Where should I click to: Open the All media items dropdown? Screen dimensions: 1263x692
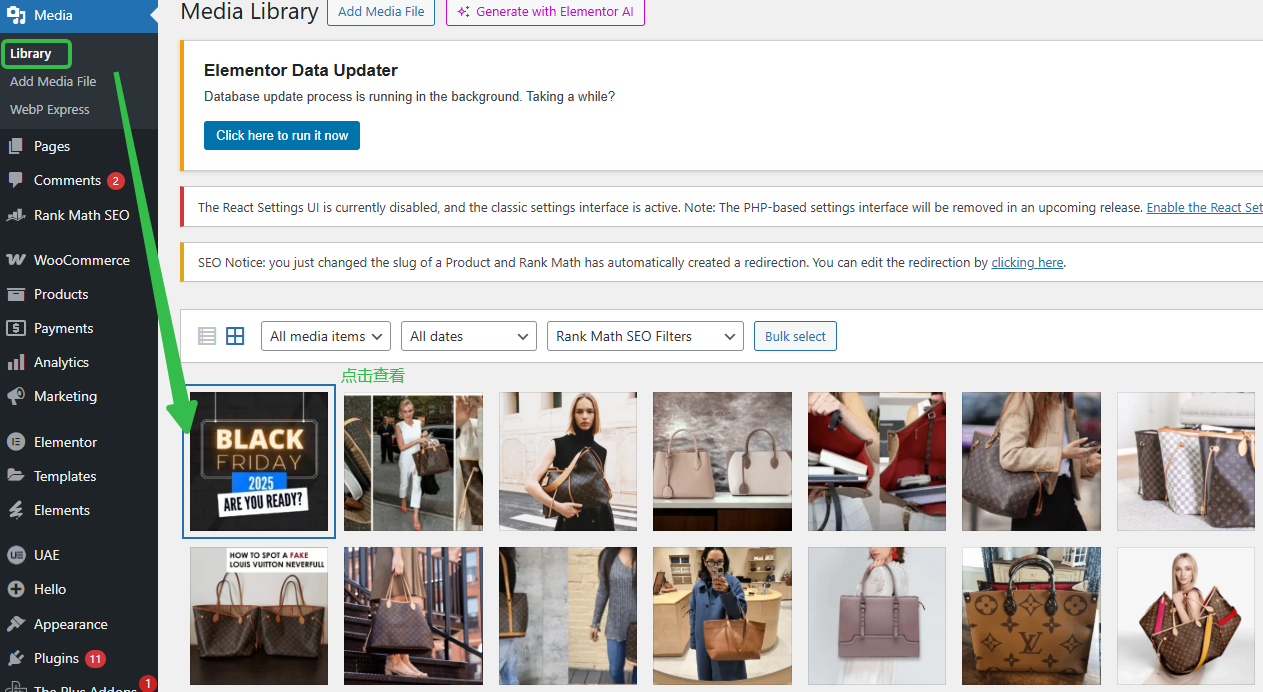coord(326,336)
